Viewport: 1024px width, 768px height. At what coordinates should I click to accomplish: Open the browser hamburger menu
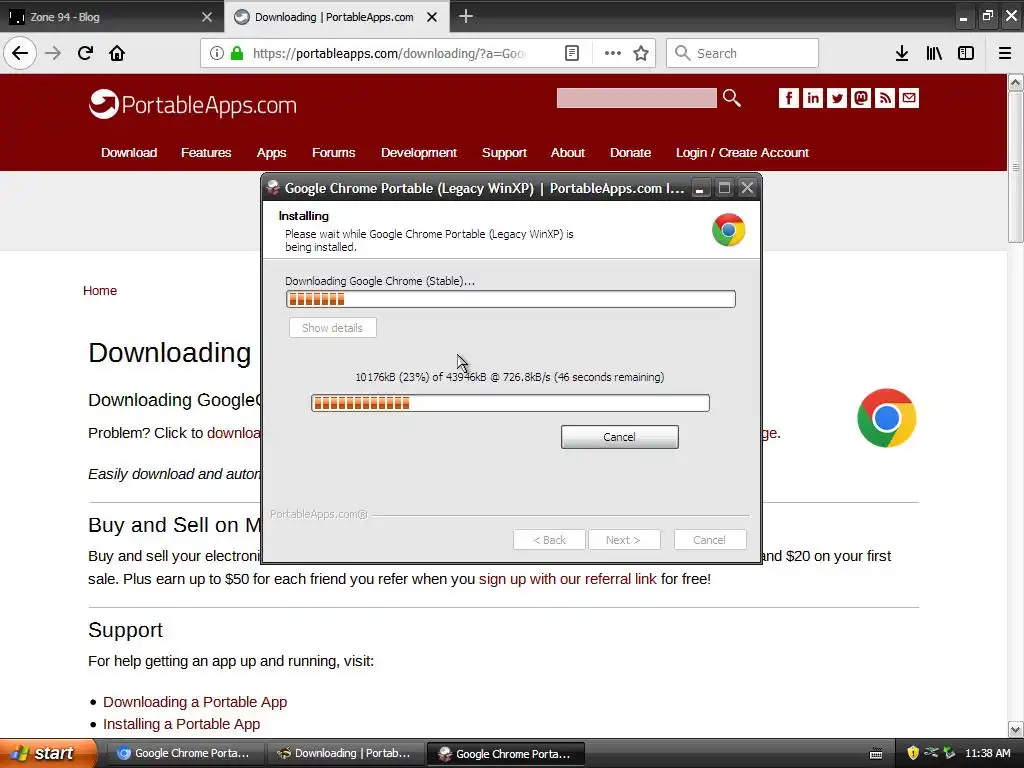click(x=1004, y=53)
